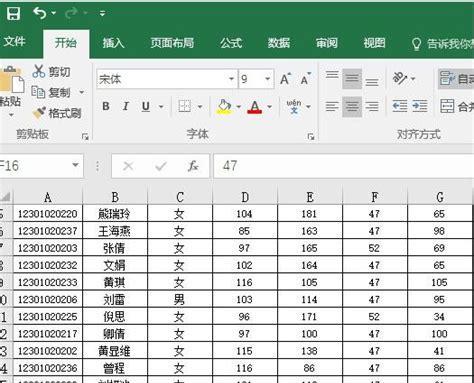Toggle the wrap text button
This screenshot has height=383, width=474.
(x=456, y=79)
